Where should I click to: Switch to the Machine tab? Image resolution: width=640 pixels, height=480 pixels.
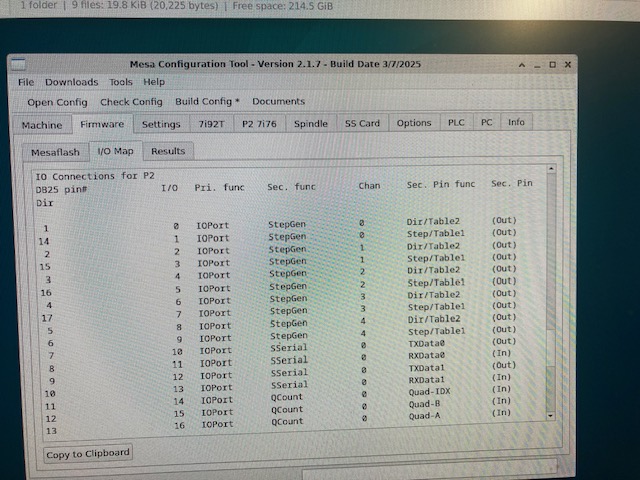point(42,125)
